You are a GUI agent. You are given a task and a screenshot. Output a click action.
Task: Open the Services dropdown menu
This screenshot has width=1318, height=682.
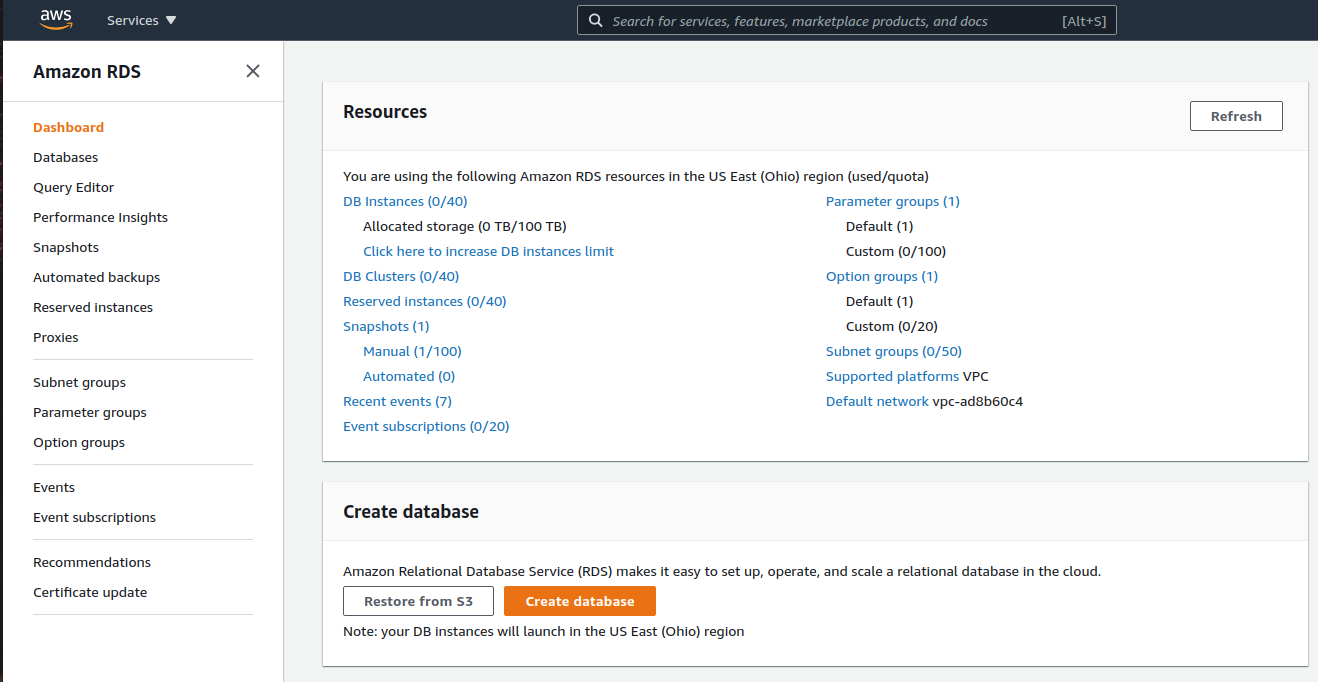click(141, 20)
